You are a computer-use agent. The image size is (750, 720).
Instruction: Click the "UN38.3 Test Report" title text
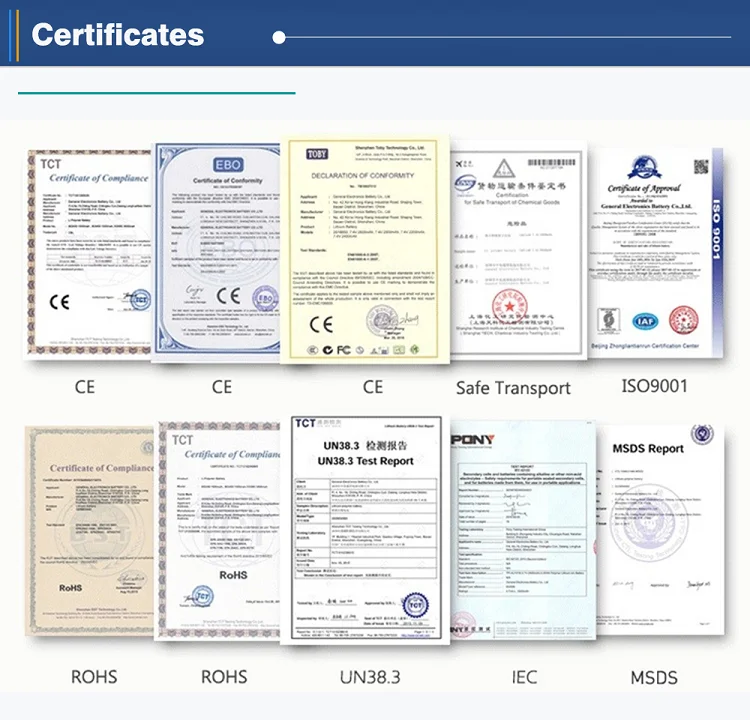[365, 461]
